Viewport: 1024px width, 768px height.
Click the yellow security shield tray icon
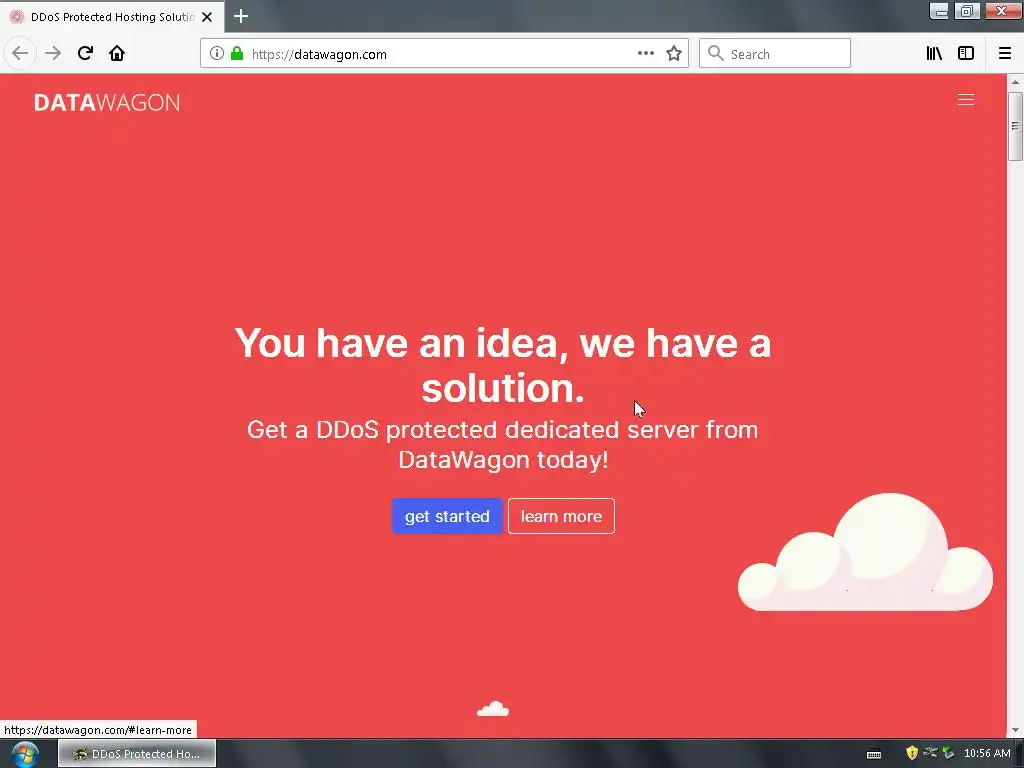pos(912,753)
